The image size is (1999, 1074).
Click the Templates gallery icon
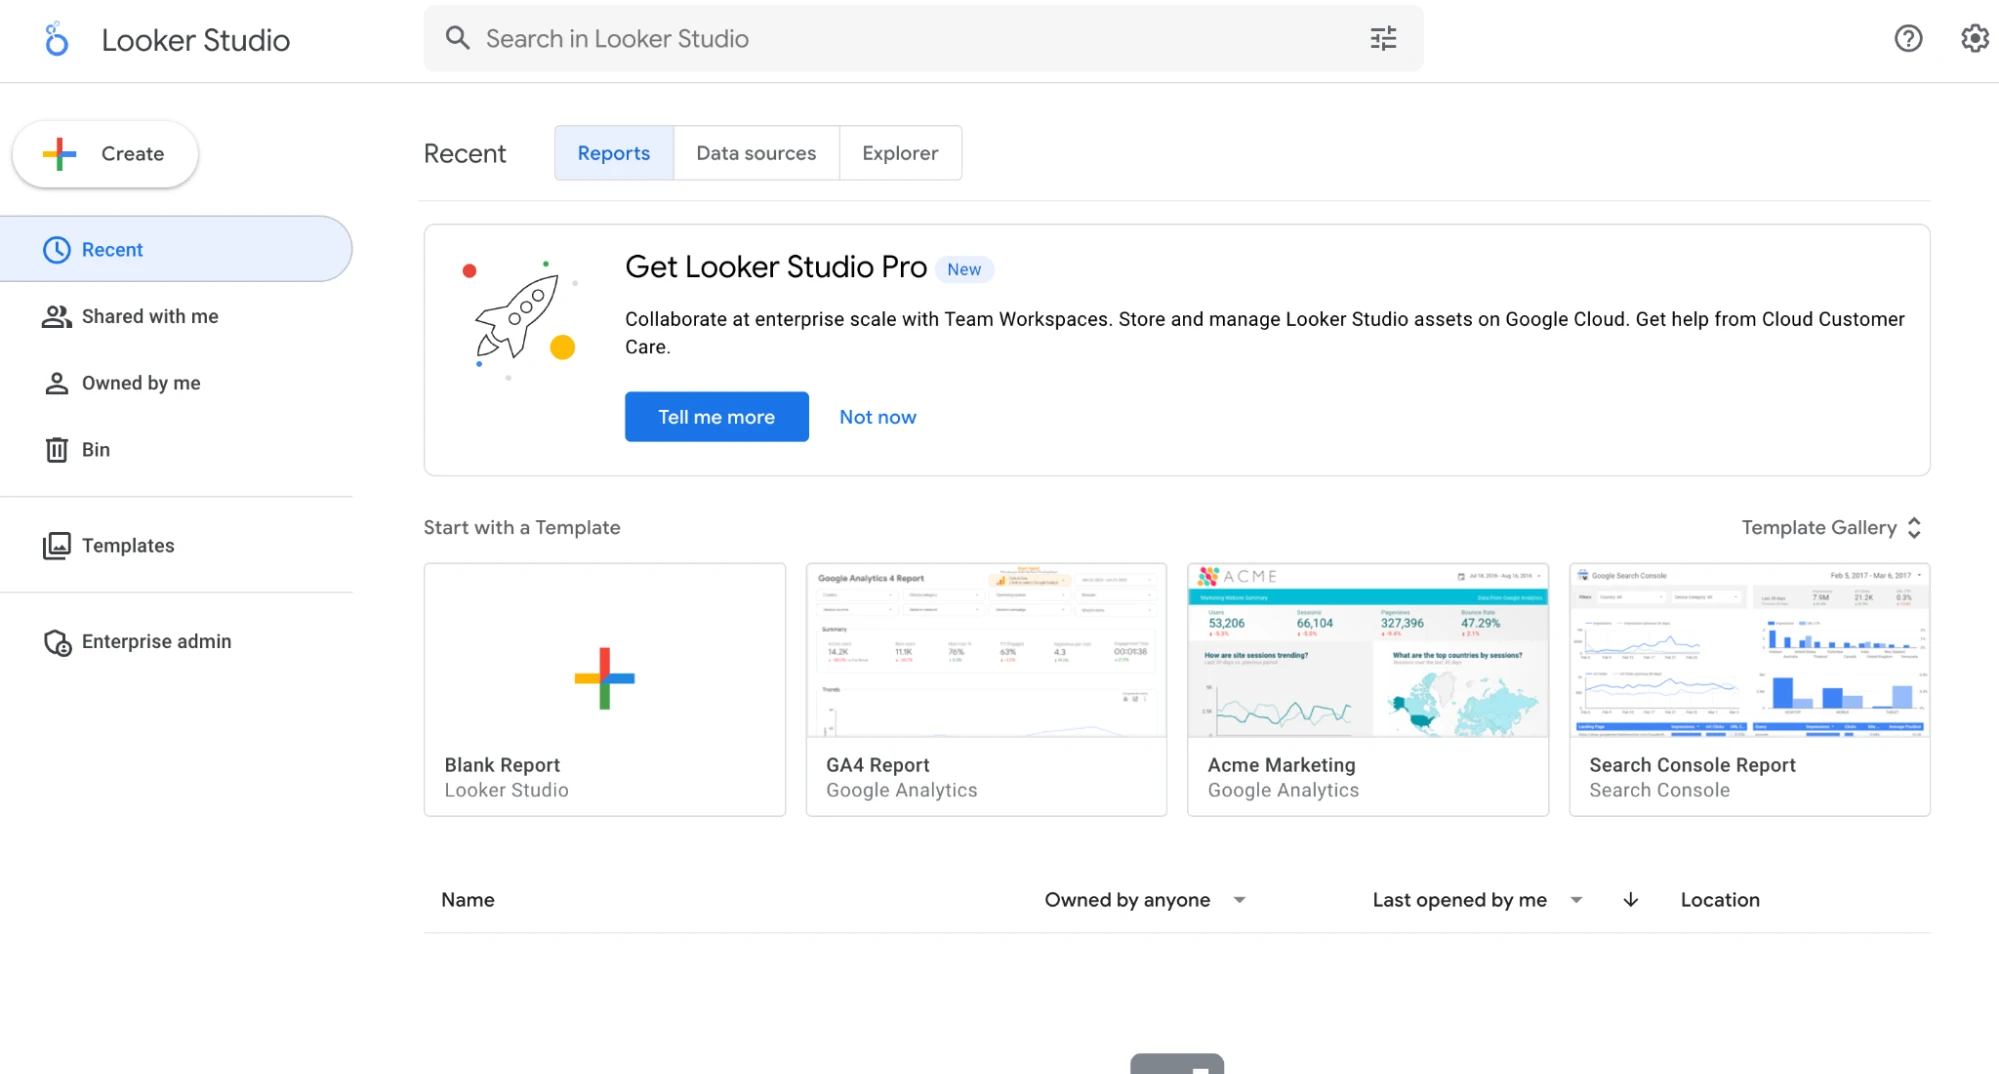point(57,545)
